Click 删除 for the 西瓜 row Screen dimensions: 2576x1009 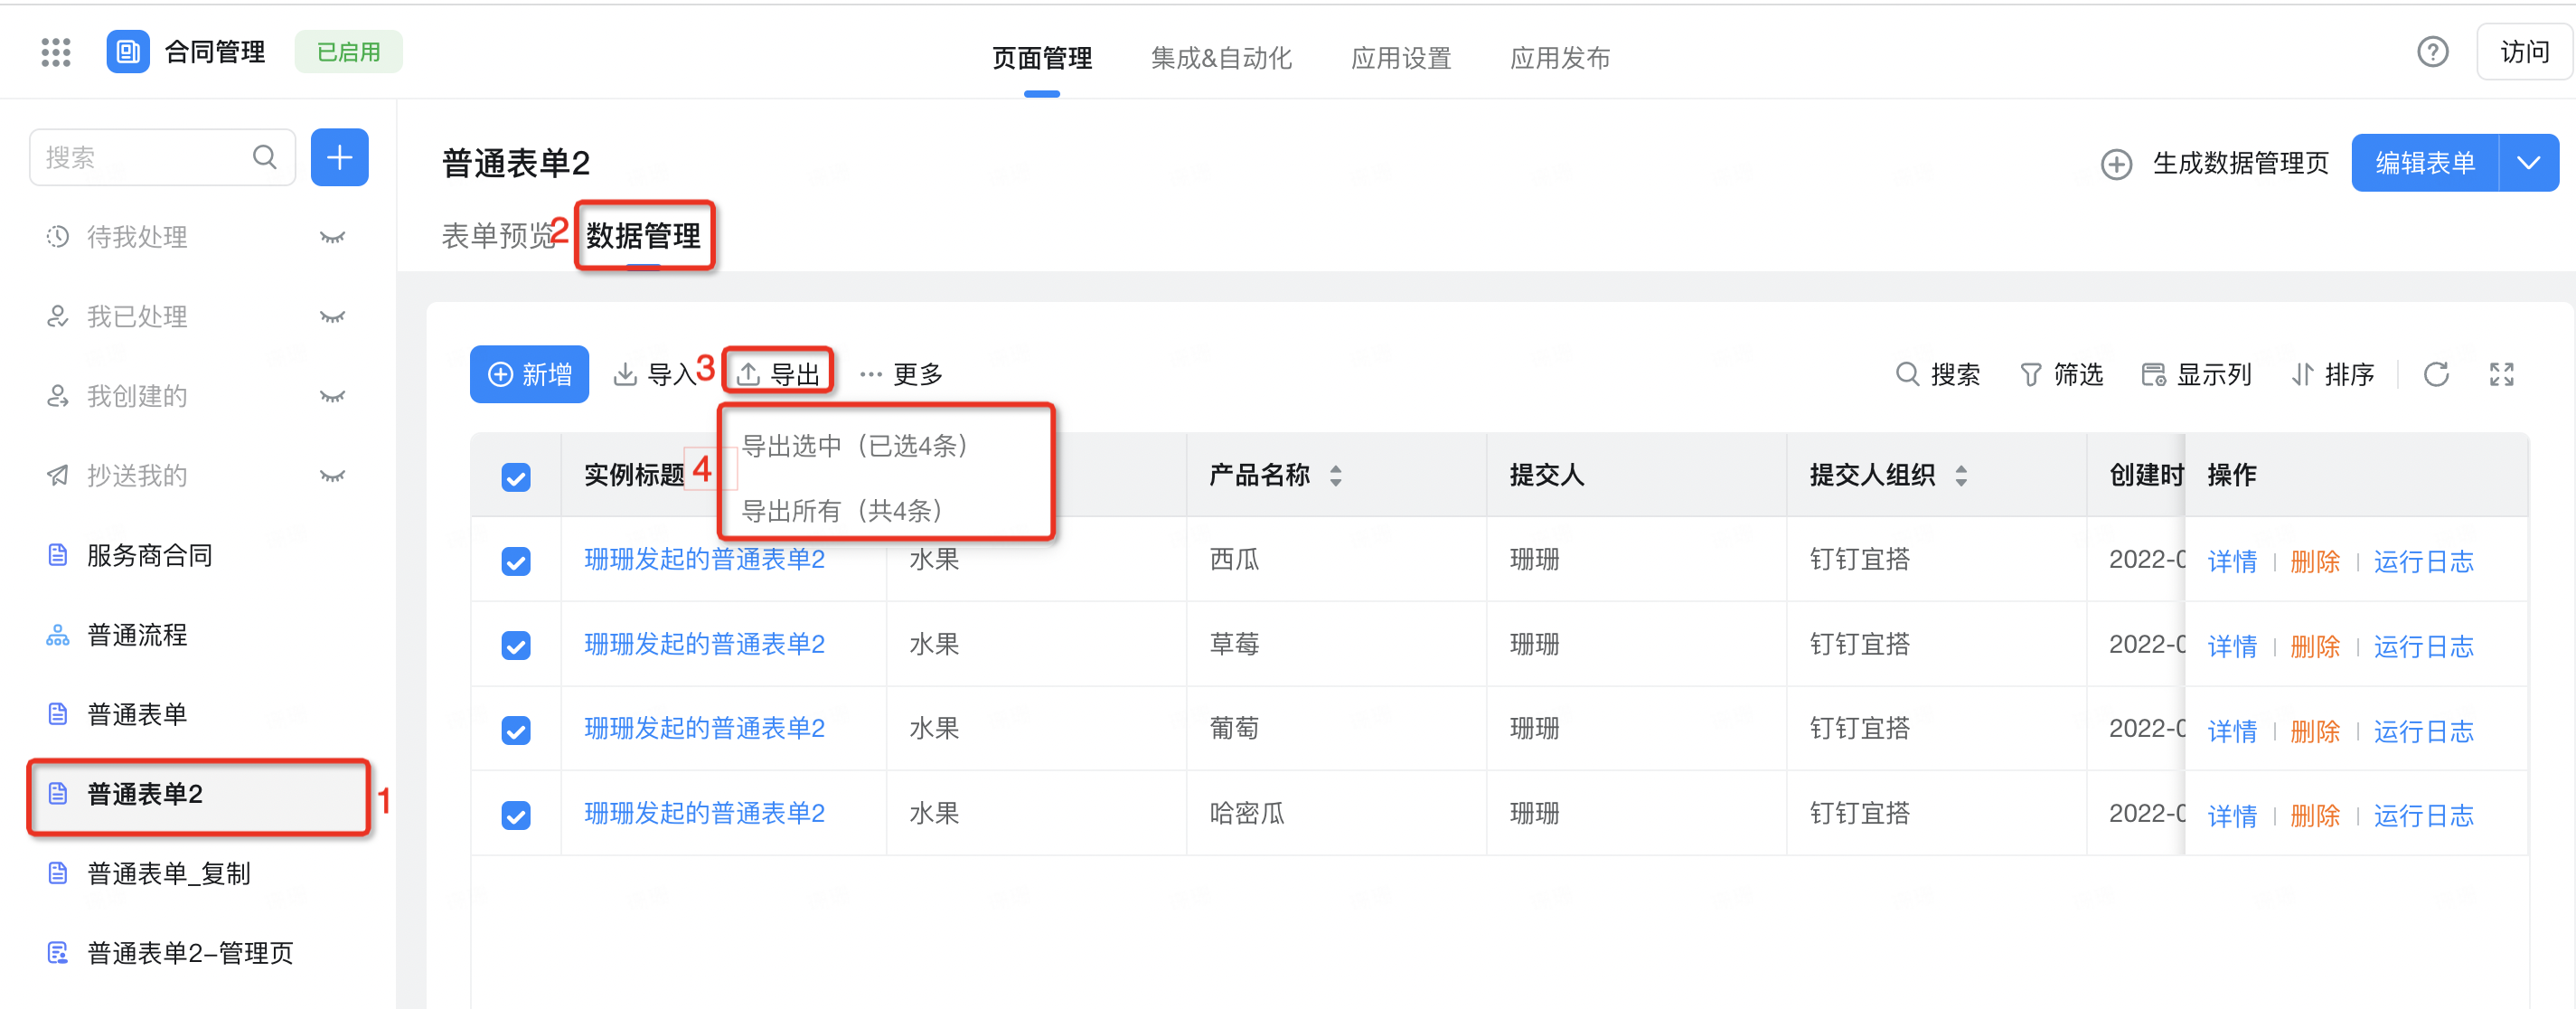pos(2315,562)
